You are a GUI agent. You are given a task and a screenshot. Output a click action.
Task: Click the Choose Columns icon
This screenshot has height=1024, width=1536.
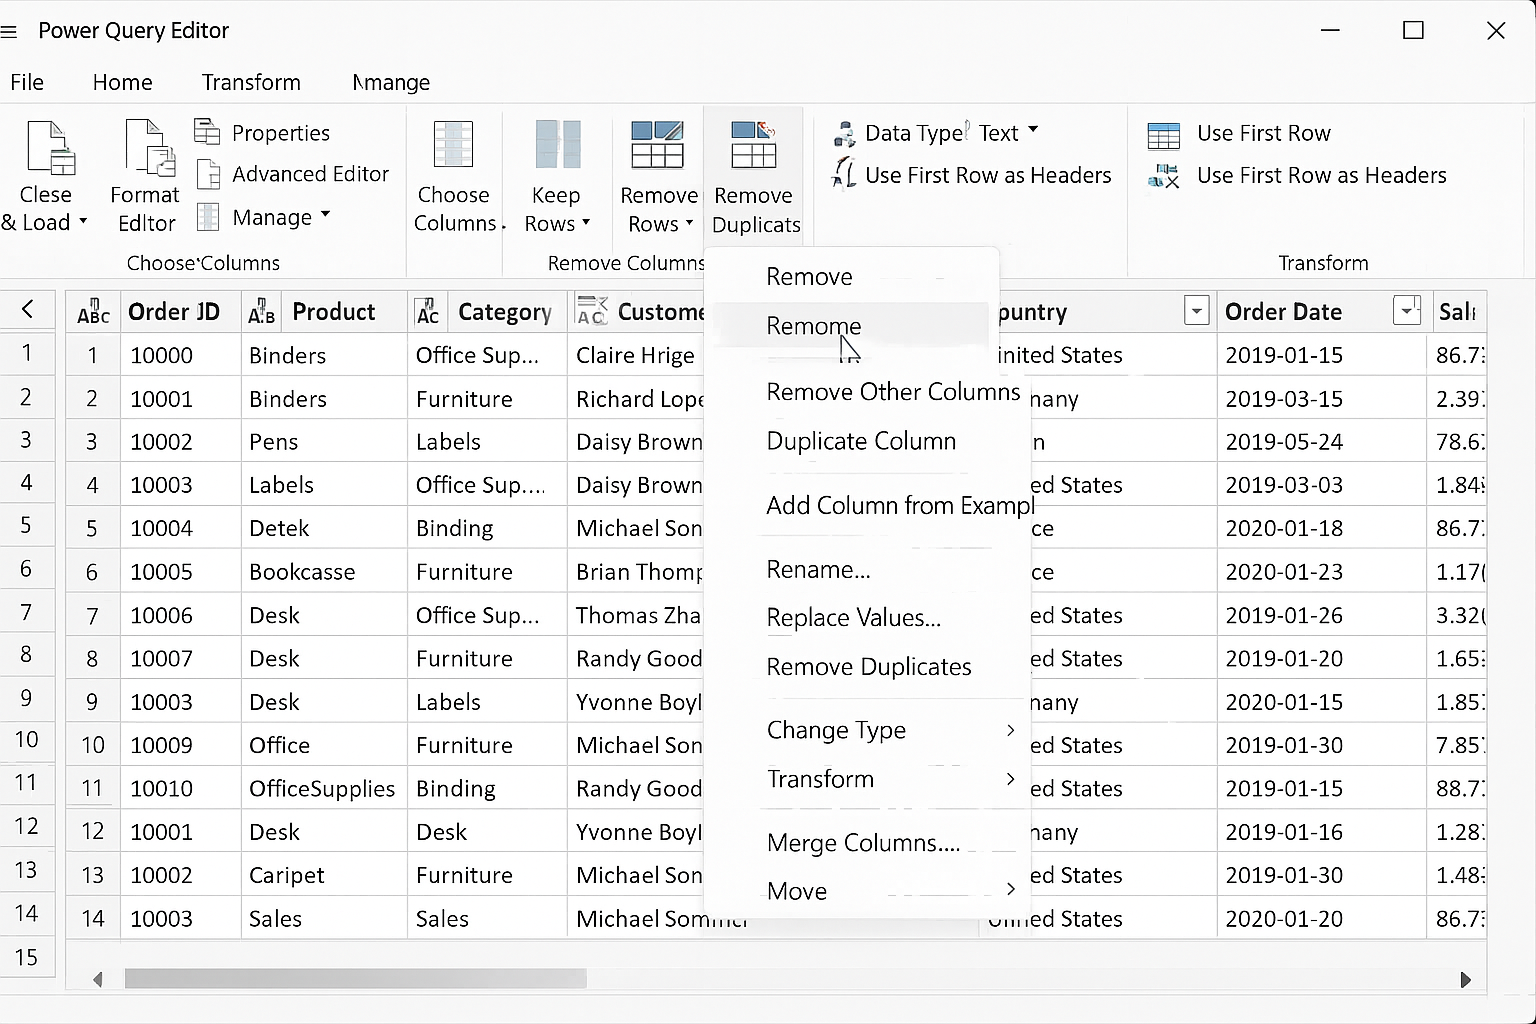point(453,144)
